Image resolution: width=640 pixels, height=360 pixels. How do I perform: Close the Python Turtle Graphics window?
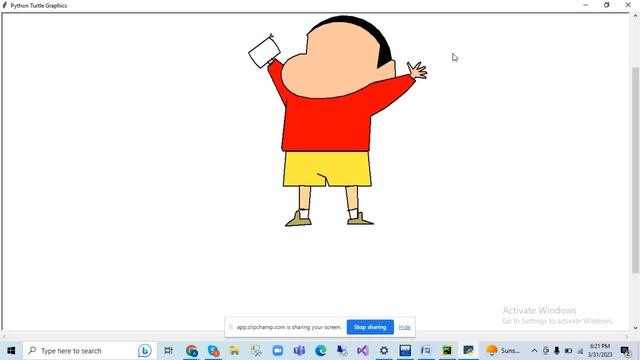pos(628,5)
